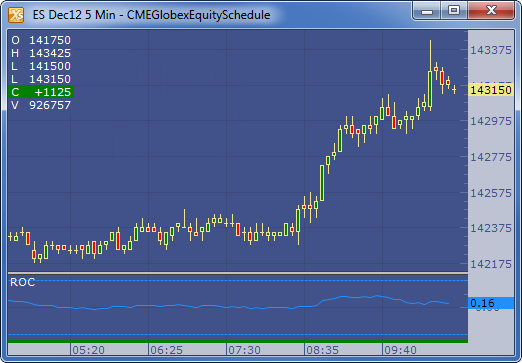
Task: Click the green C +1125 change field
Action: [41, 92]
